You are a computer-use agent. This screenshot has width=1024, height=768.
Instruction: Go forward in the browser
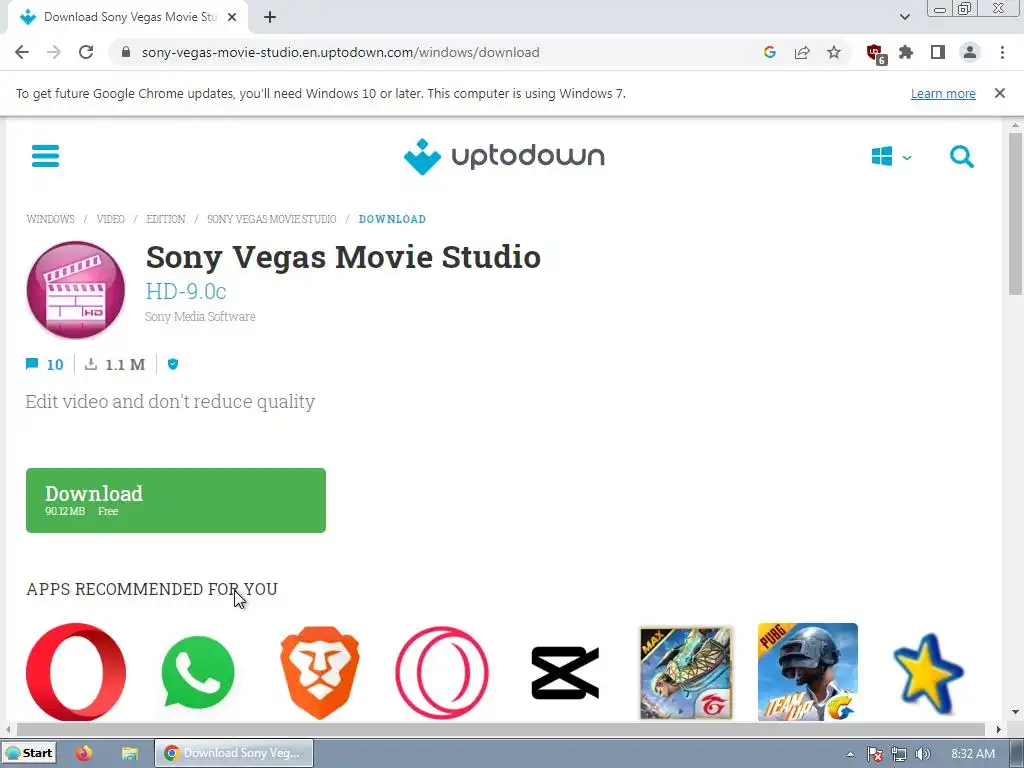[x=54, y=52]
